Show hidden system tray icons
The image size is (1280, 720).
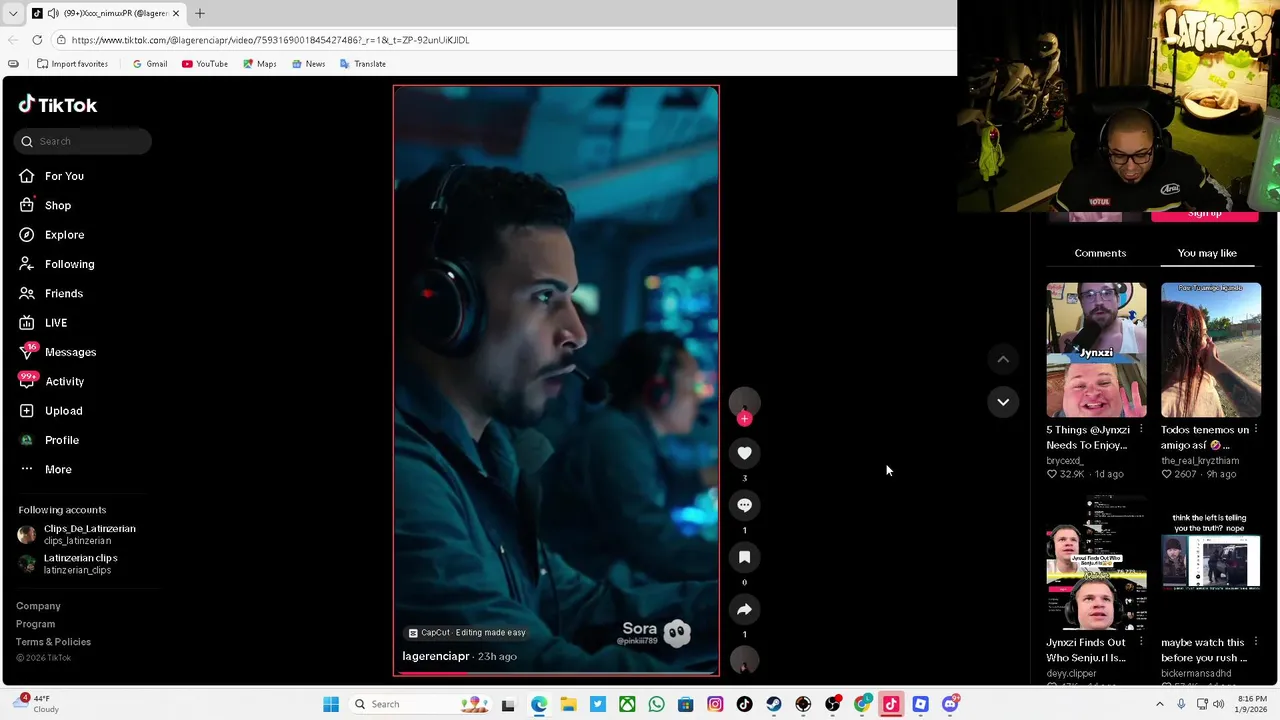point(1160,704)
